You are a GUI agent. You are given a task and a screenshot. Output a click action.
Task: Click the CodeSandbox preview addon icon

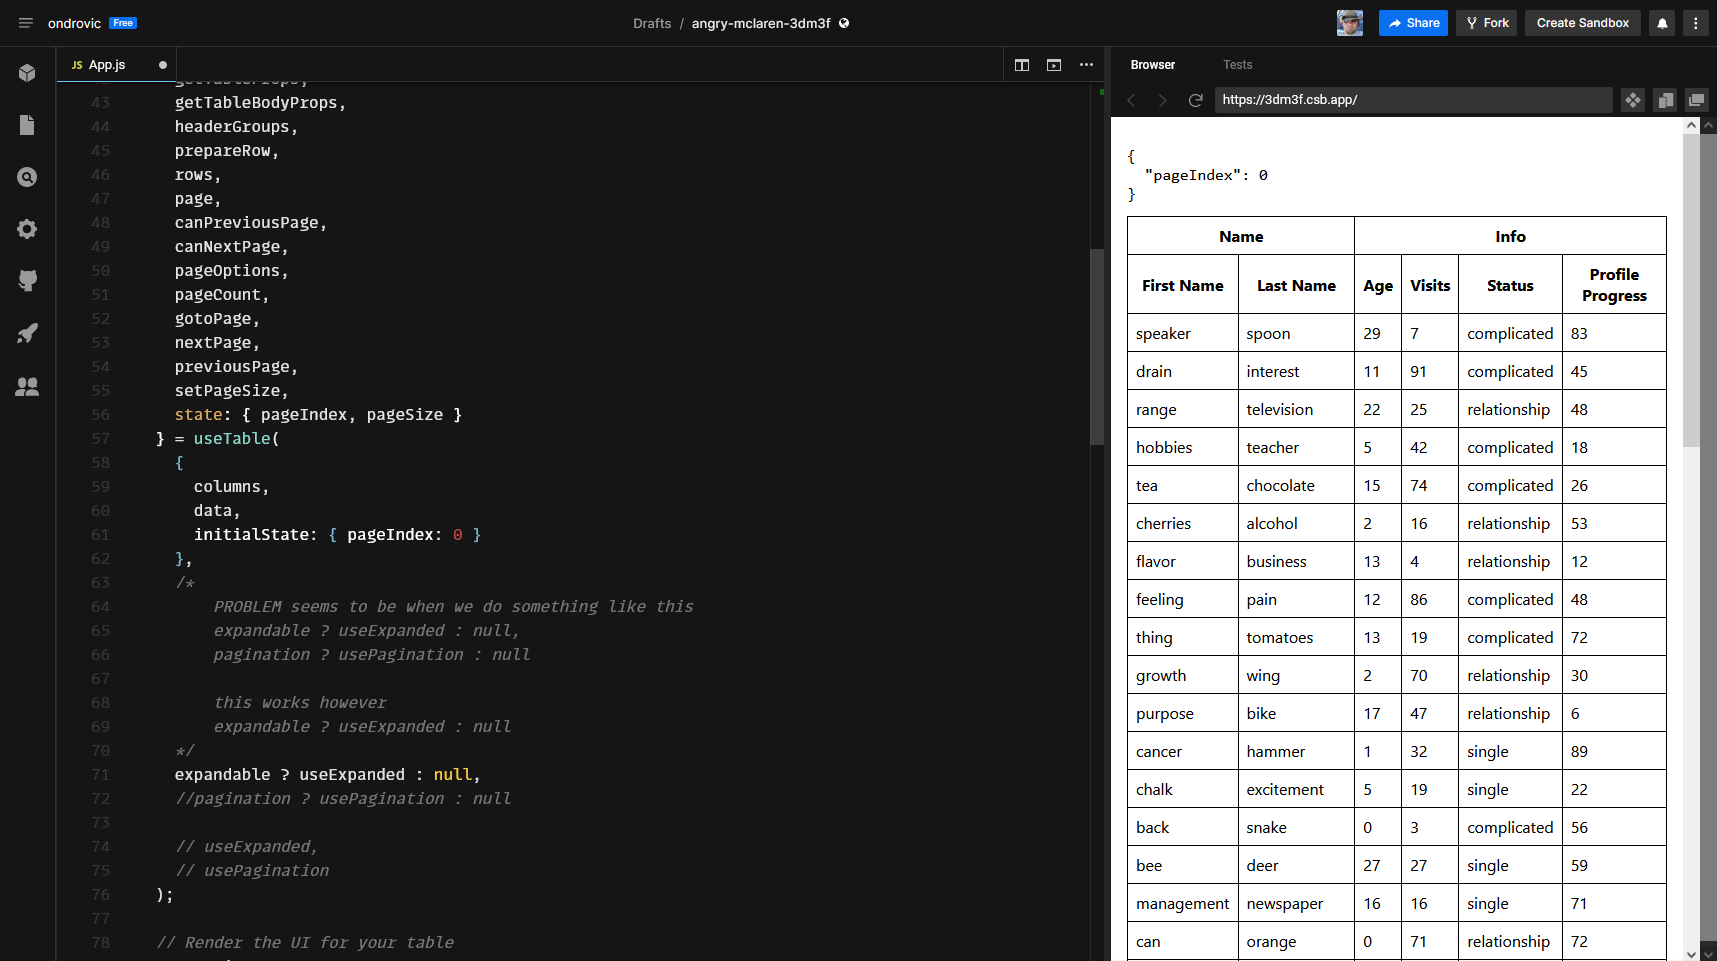[1633, 100]
